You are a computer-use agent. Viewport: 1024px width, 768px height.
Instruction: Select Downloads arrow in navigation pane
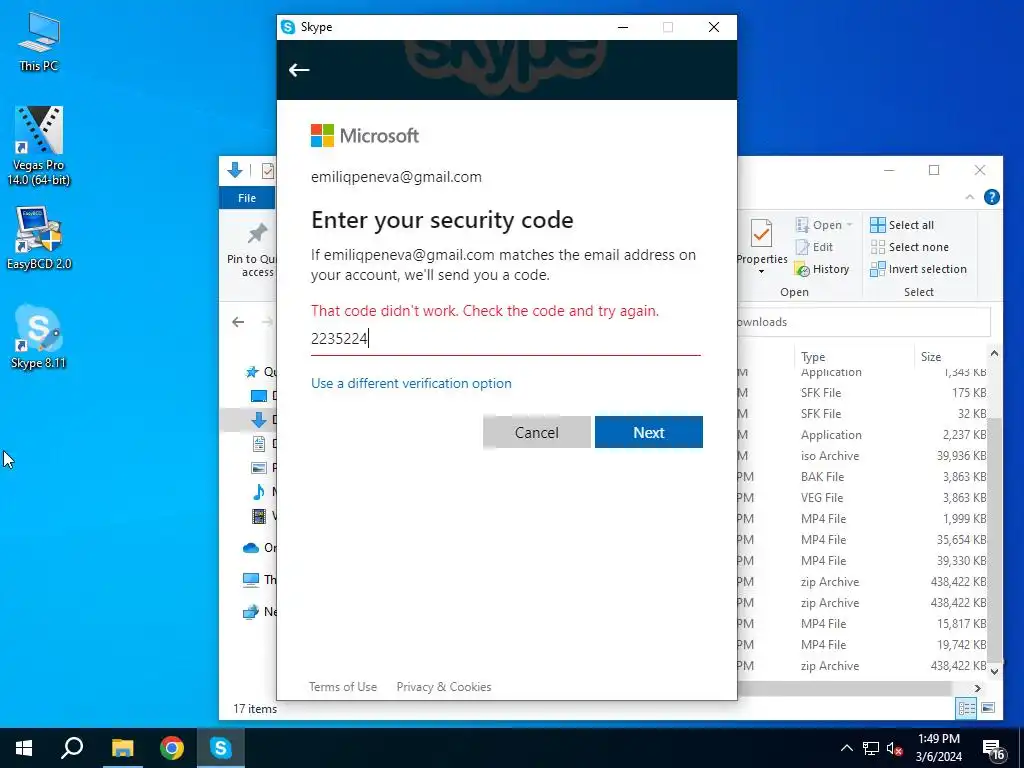(259, 420)
